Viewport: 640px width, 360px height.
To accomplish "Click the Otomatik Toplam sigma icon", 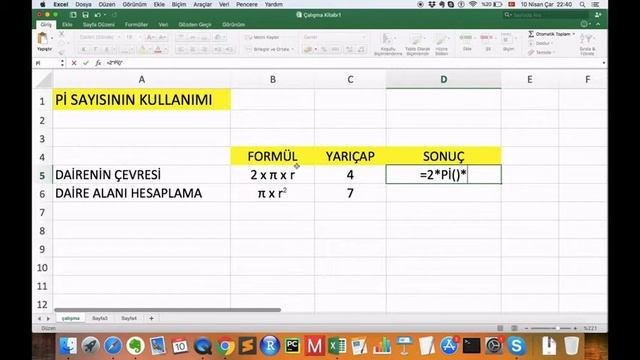I will point(531,34).
